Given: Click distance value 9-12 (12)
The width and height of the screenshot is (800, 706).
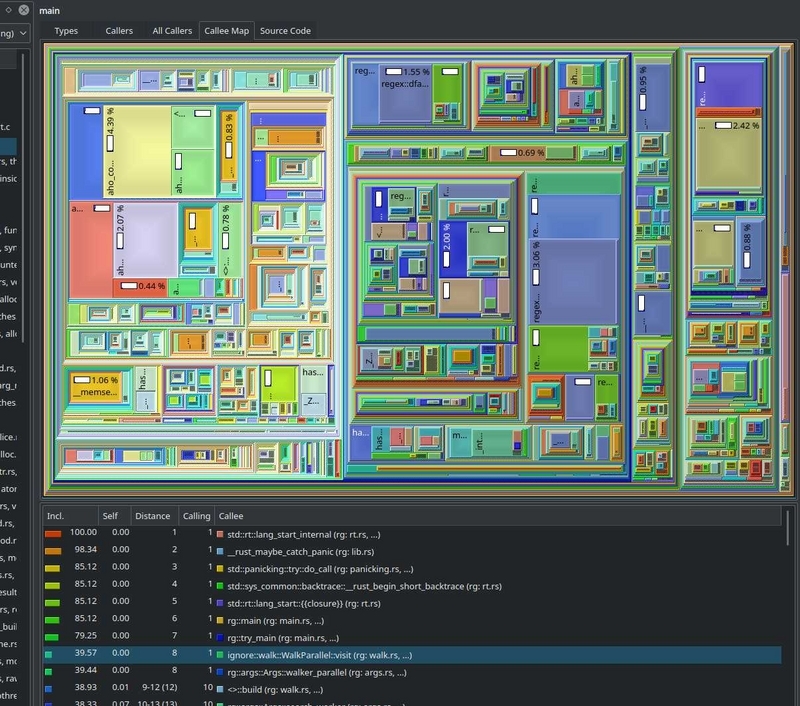Looking at the screenshot, I should (160, 688).
